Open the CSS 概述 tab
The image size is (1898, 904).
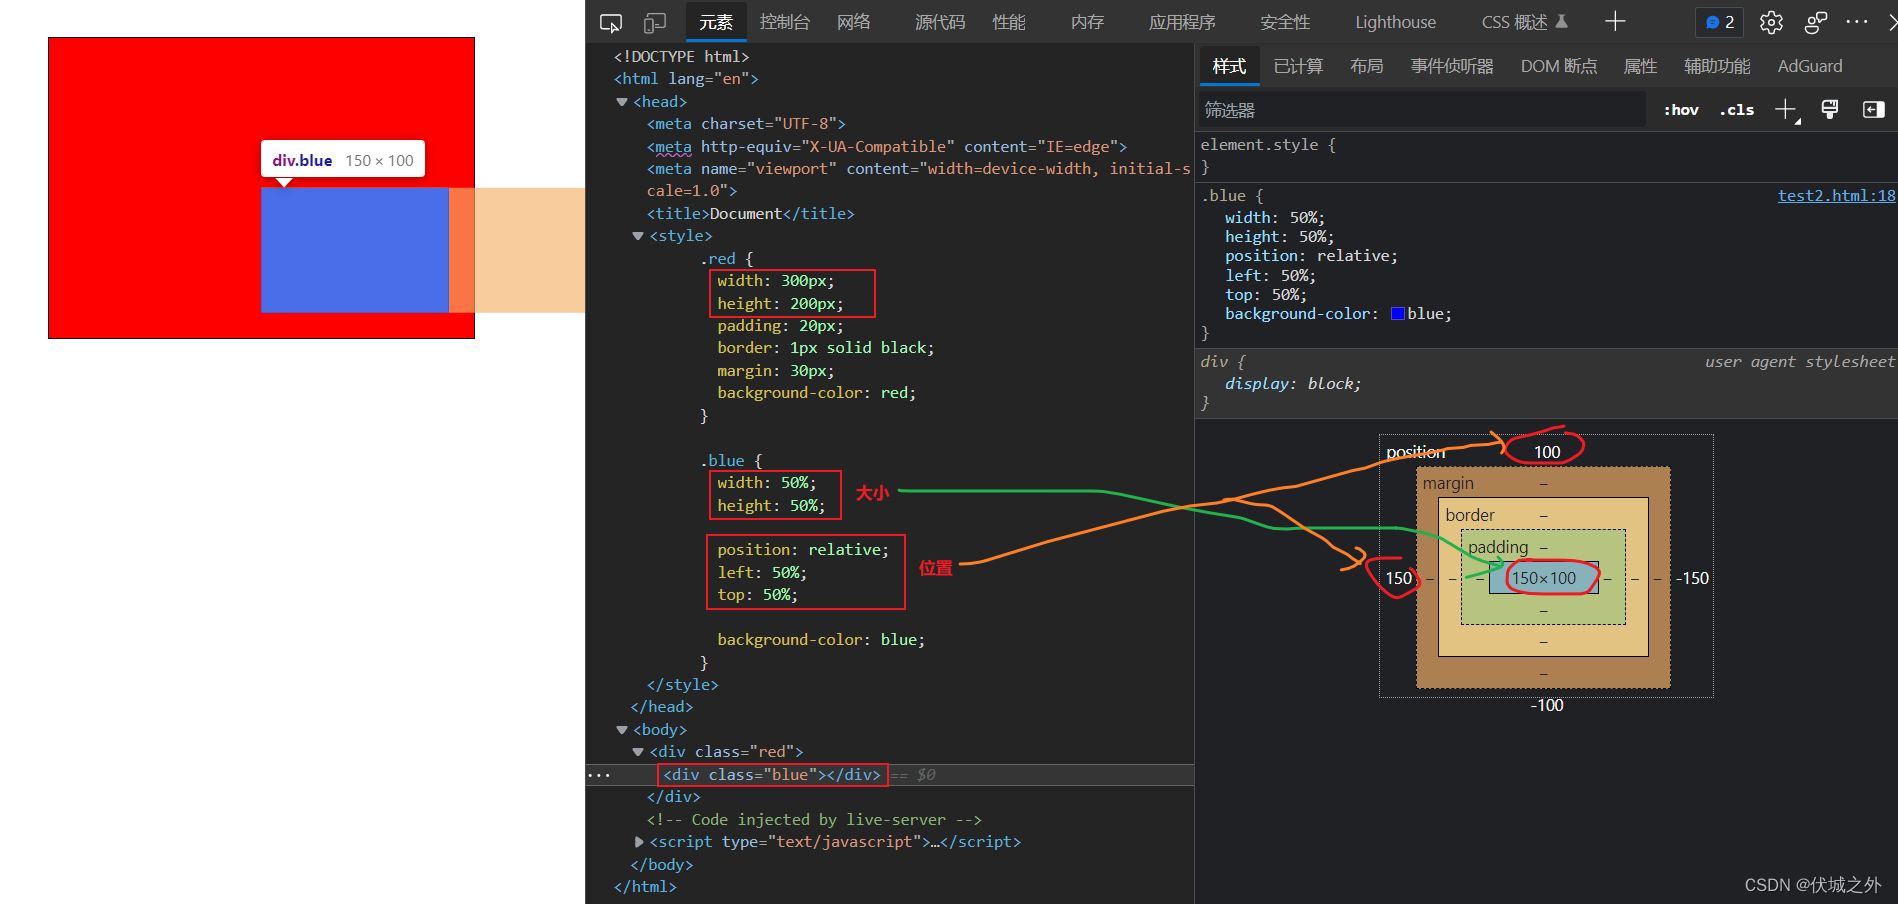coord(1524,22)
